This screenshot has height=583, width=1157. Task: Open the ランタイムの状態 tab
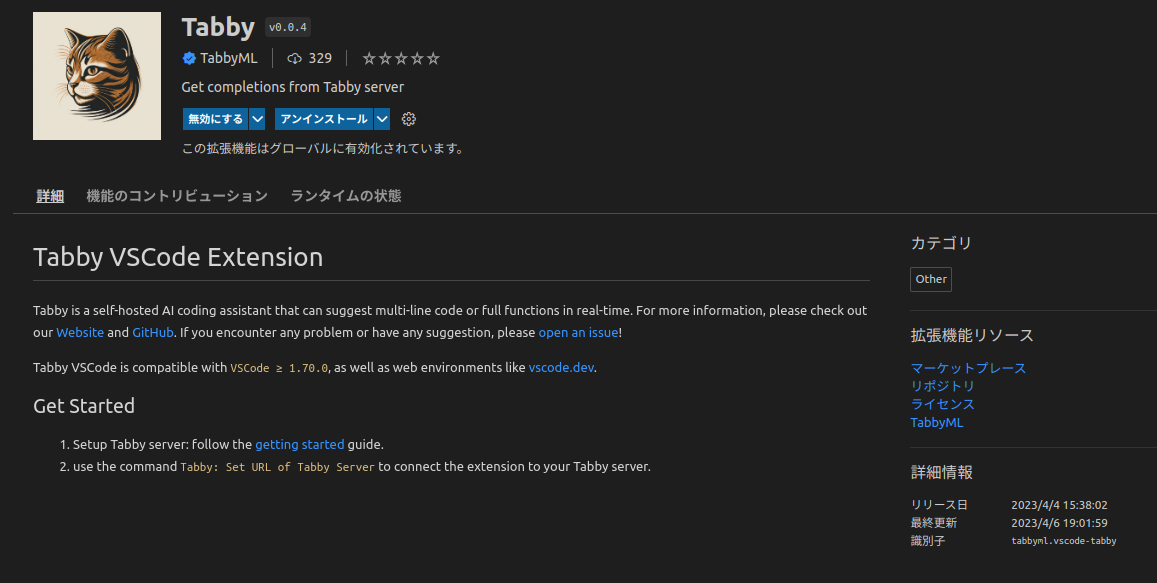(x=344, y=195)
